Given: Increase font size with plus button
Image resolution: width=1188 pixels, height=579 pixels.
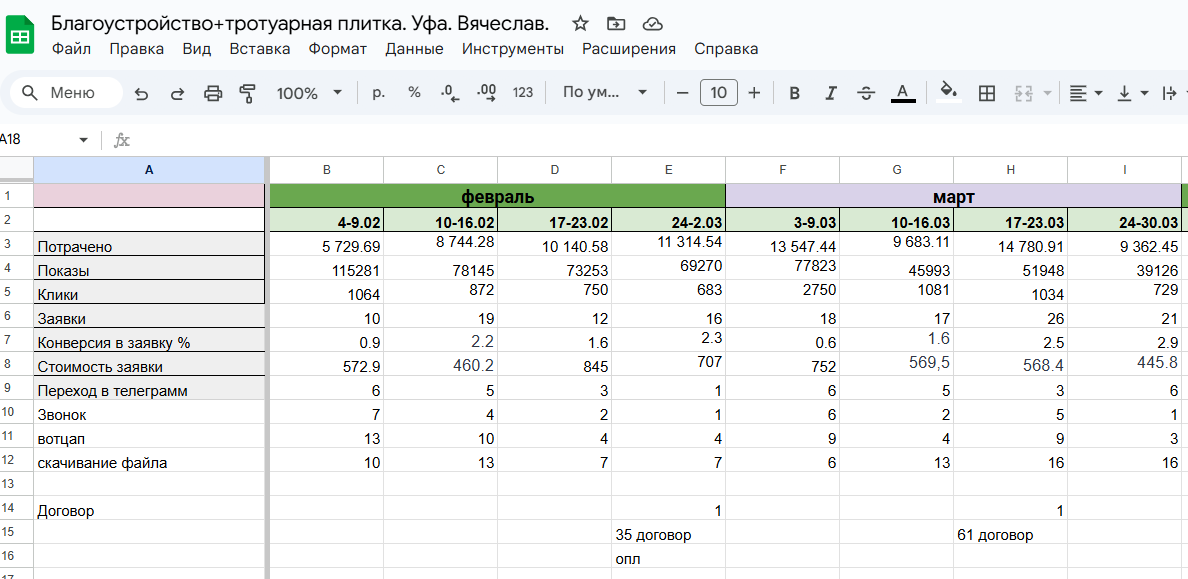Looking at the screenshot, I should click(x=754, y=93).
